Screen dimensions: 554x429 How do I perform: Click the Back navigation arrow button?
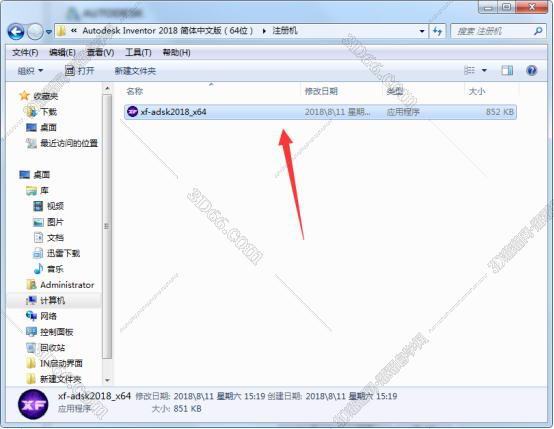tap(16, 32)
